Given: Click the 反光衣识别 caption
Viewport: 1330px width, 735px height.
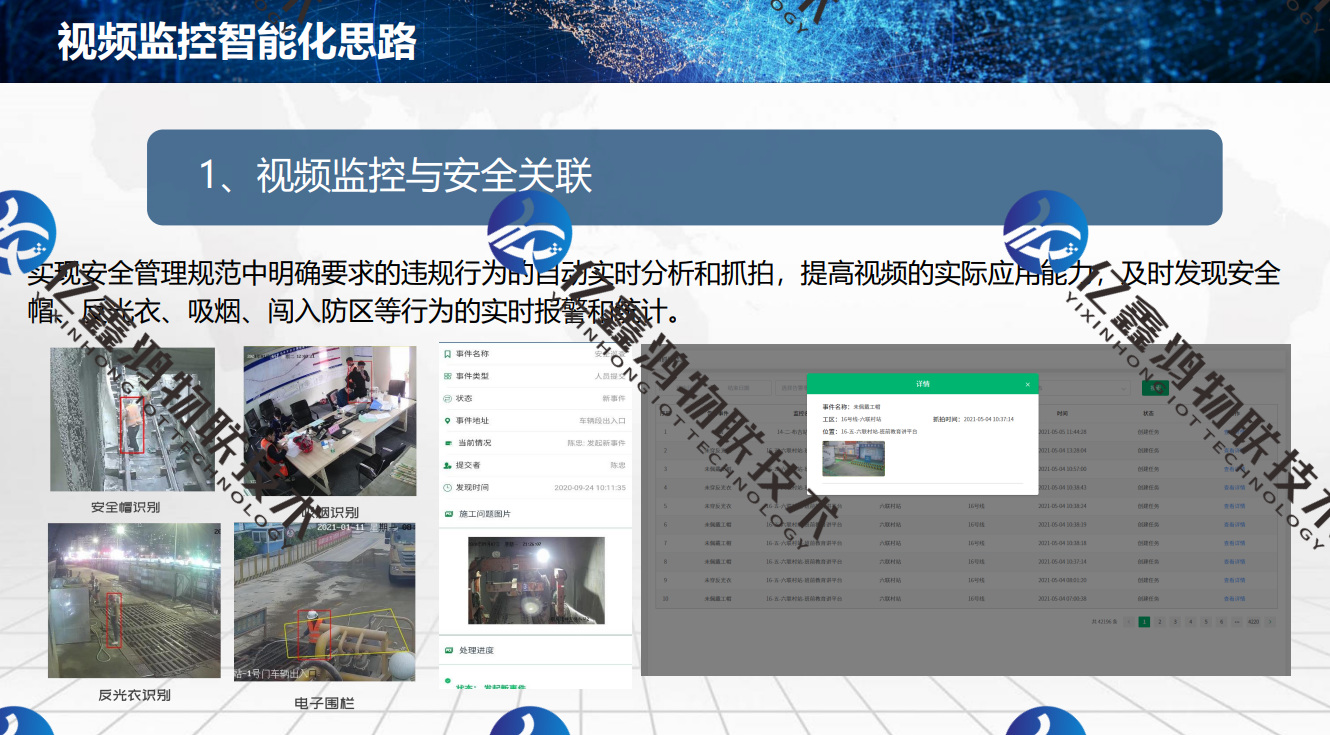Looking at the screenshot, I should (x=134, y=695).
